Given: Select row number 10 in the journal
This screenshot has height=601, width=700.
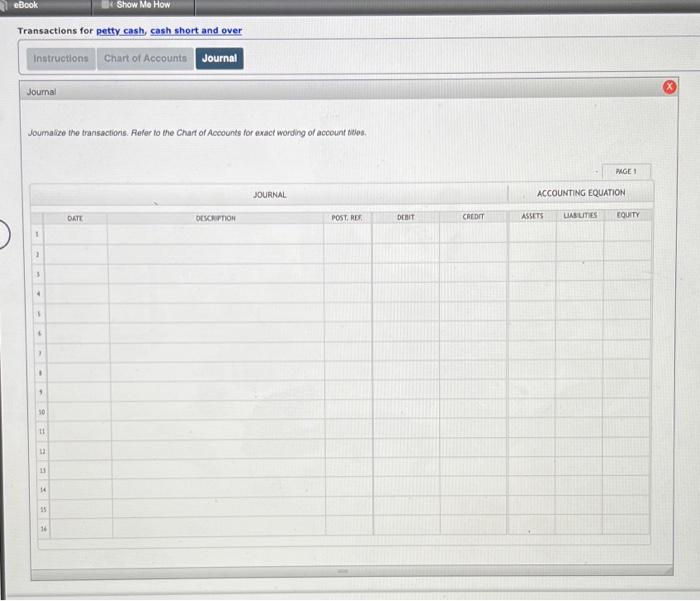Looking at the screenshot, I should 42,412.
